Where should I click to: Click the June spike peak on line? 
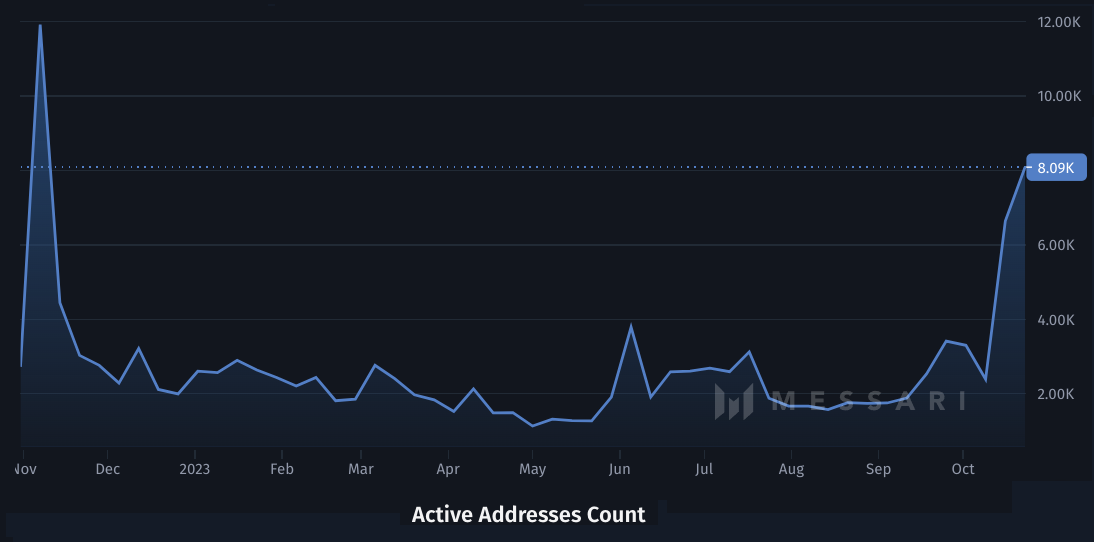631,326
